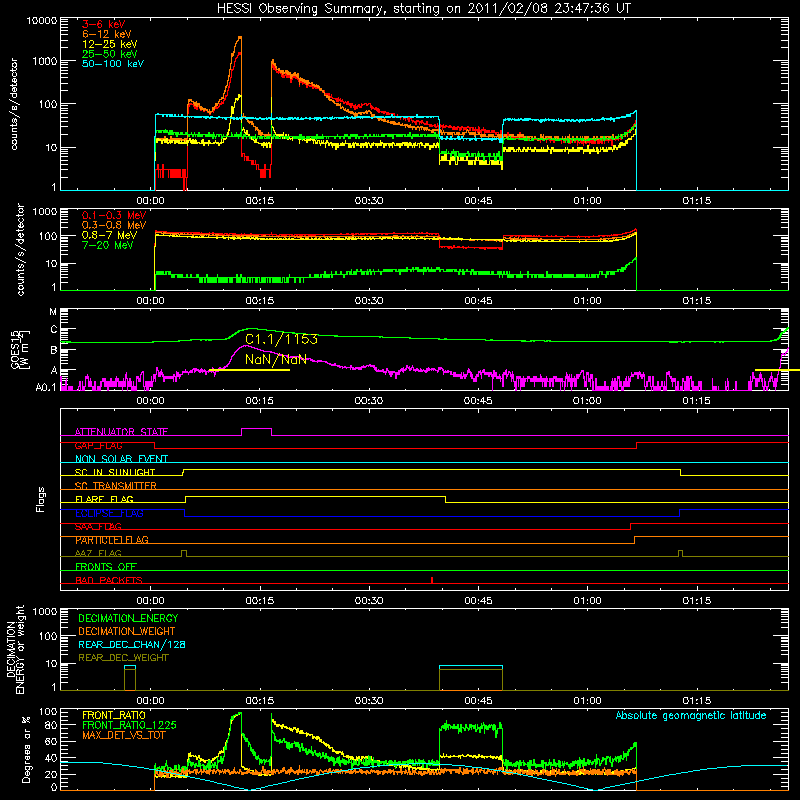This screenshot has height=800, width=800.
Task: Click the FRONTS_OFF flag label
Action: point(106,566)
